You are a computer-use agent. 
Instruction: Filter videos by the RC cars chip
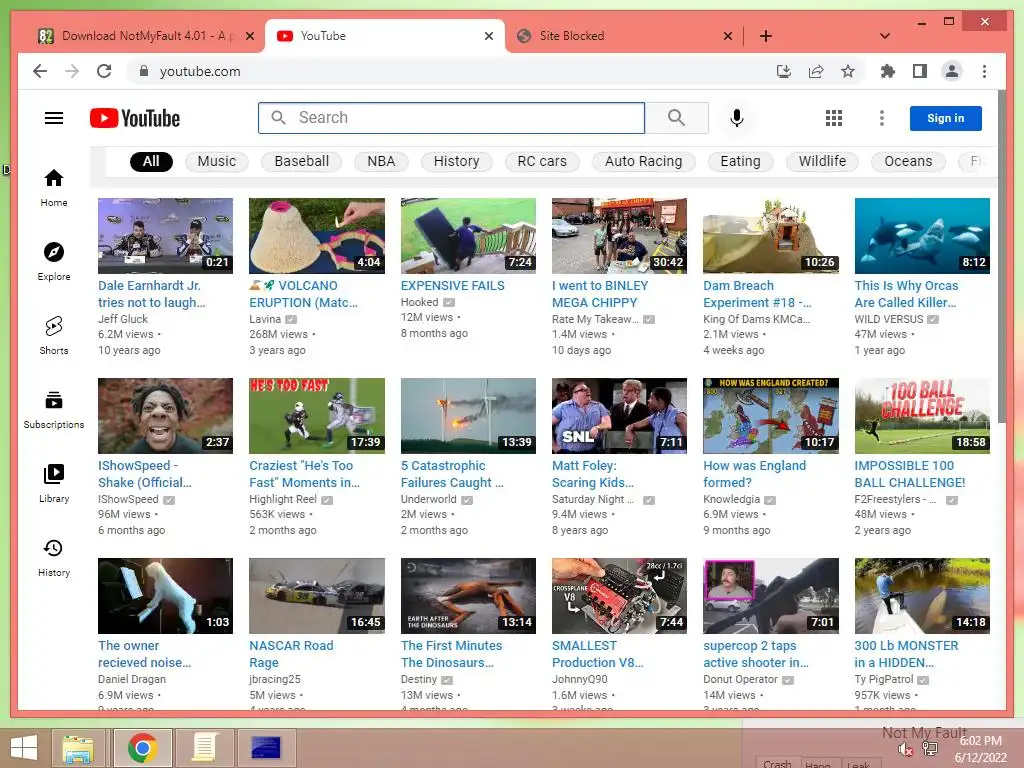(542, 161)
